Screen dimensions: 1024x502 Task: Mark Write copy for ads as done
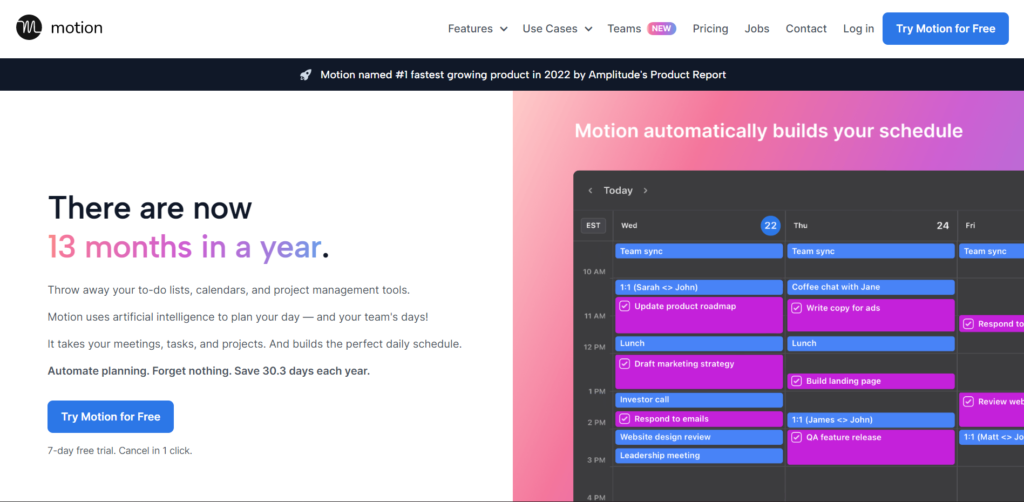(x=797, y=308)
